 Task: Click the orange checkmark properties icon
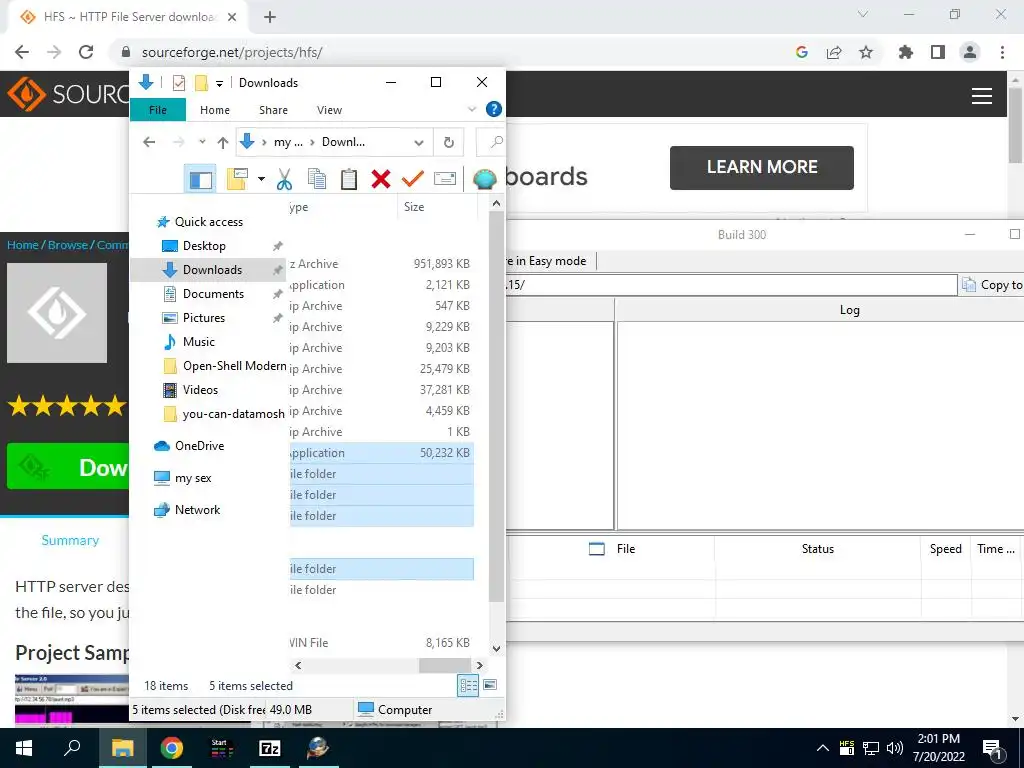click(413, 178)
